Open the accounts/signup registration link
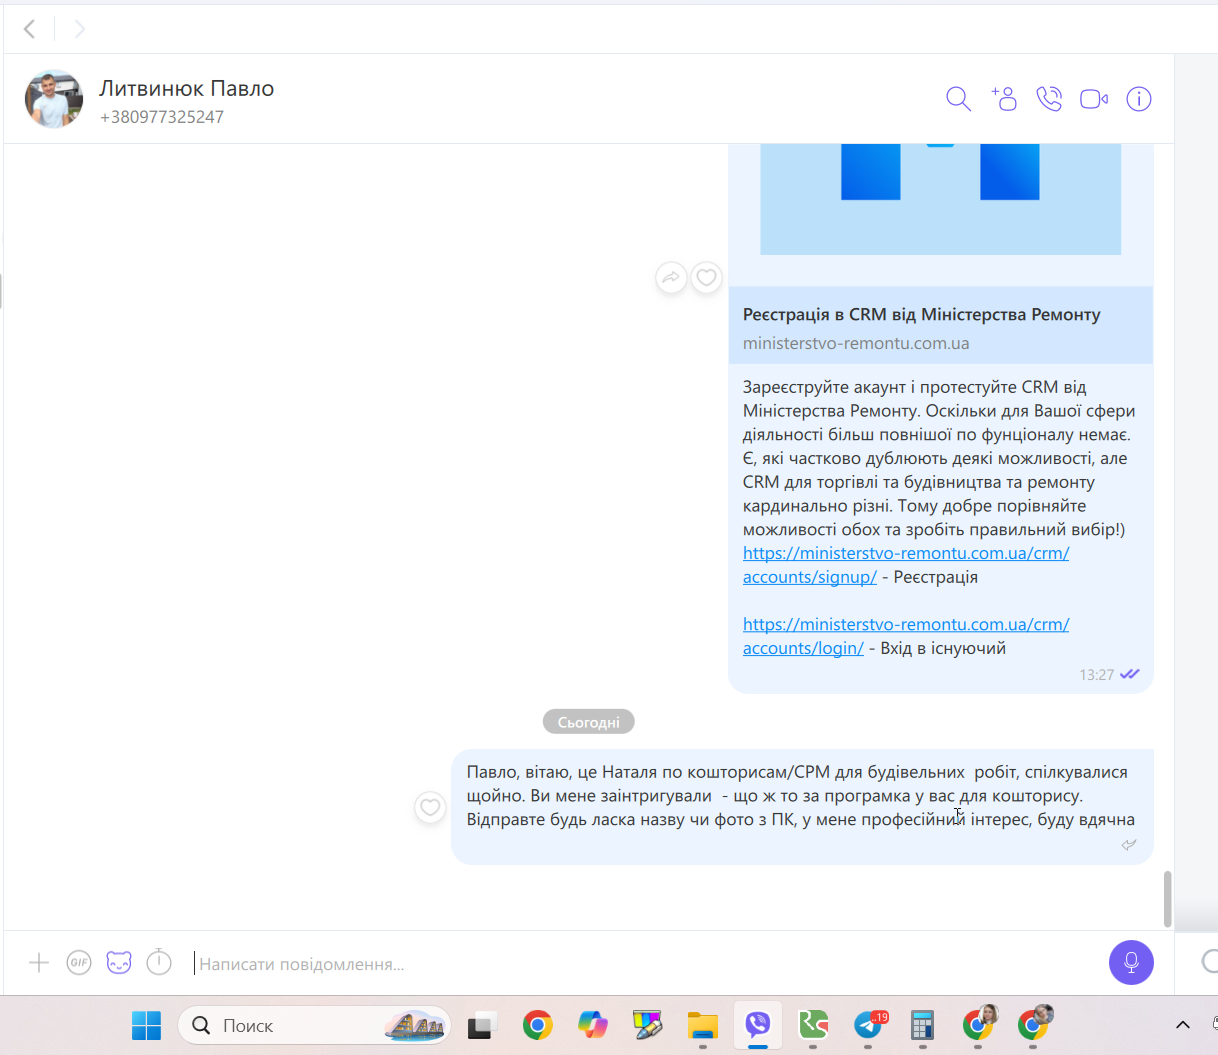The width and height of the screenshot is (1218, 1055). tap(906, 565)
